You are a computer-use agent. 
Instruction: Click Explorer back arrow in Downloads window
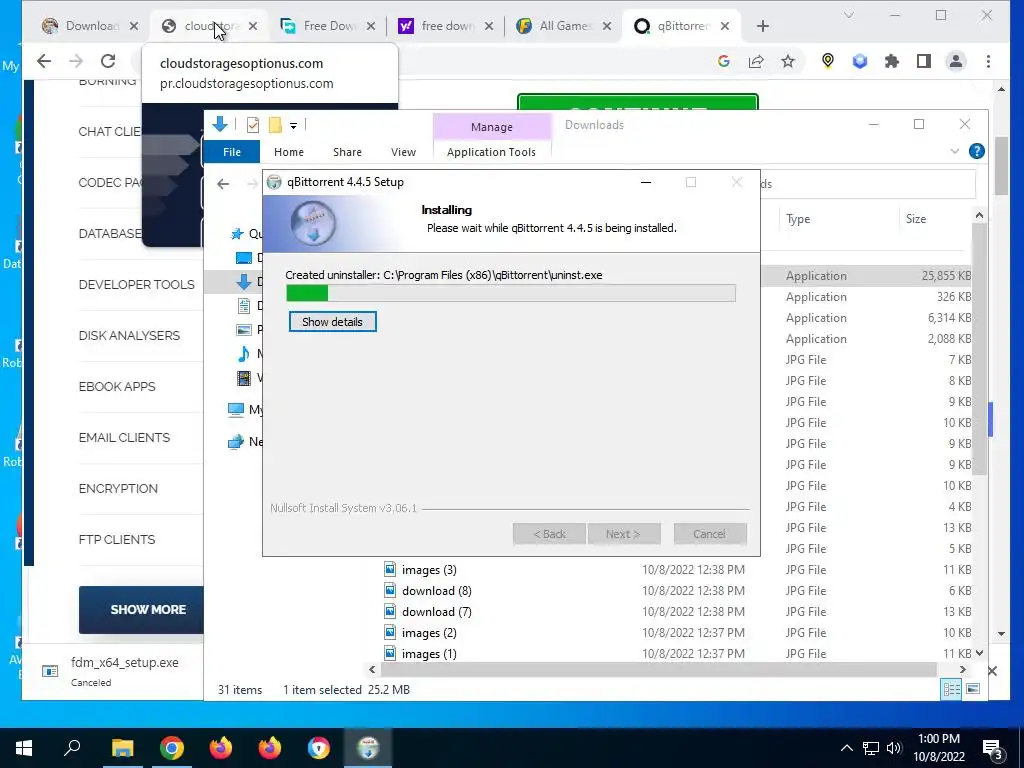(x=223, y=184)
